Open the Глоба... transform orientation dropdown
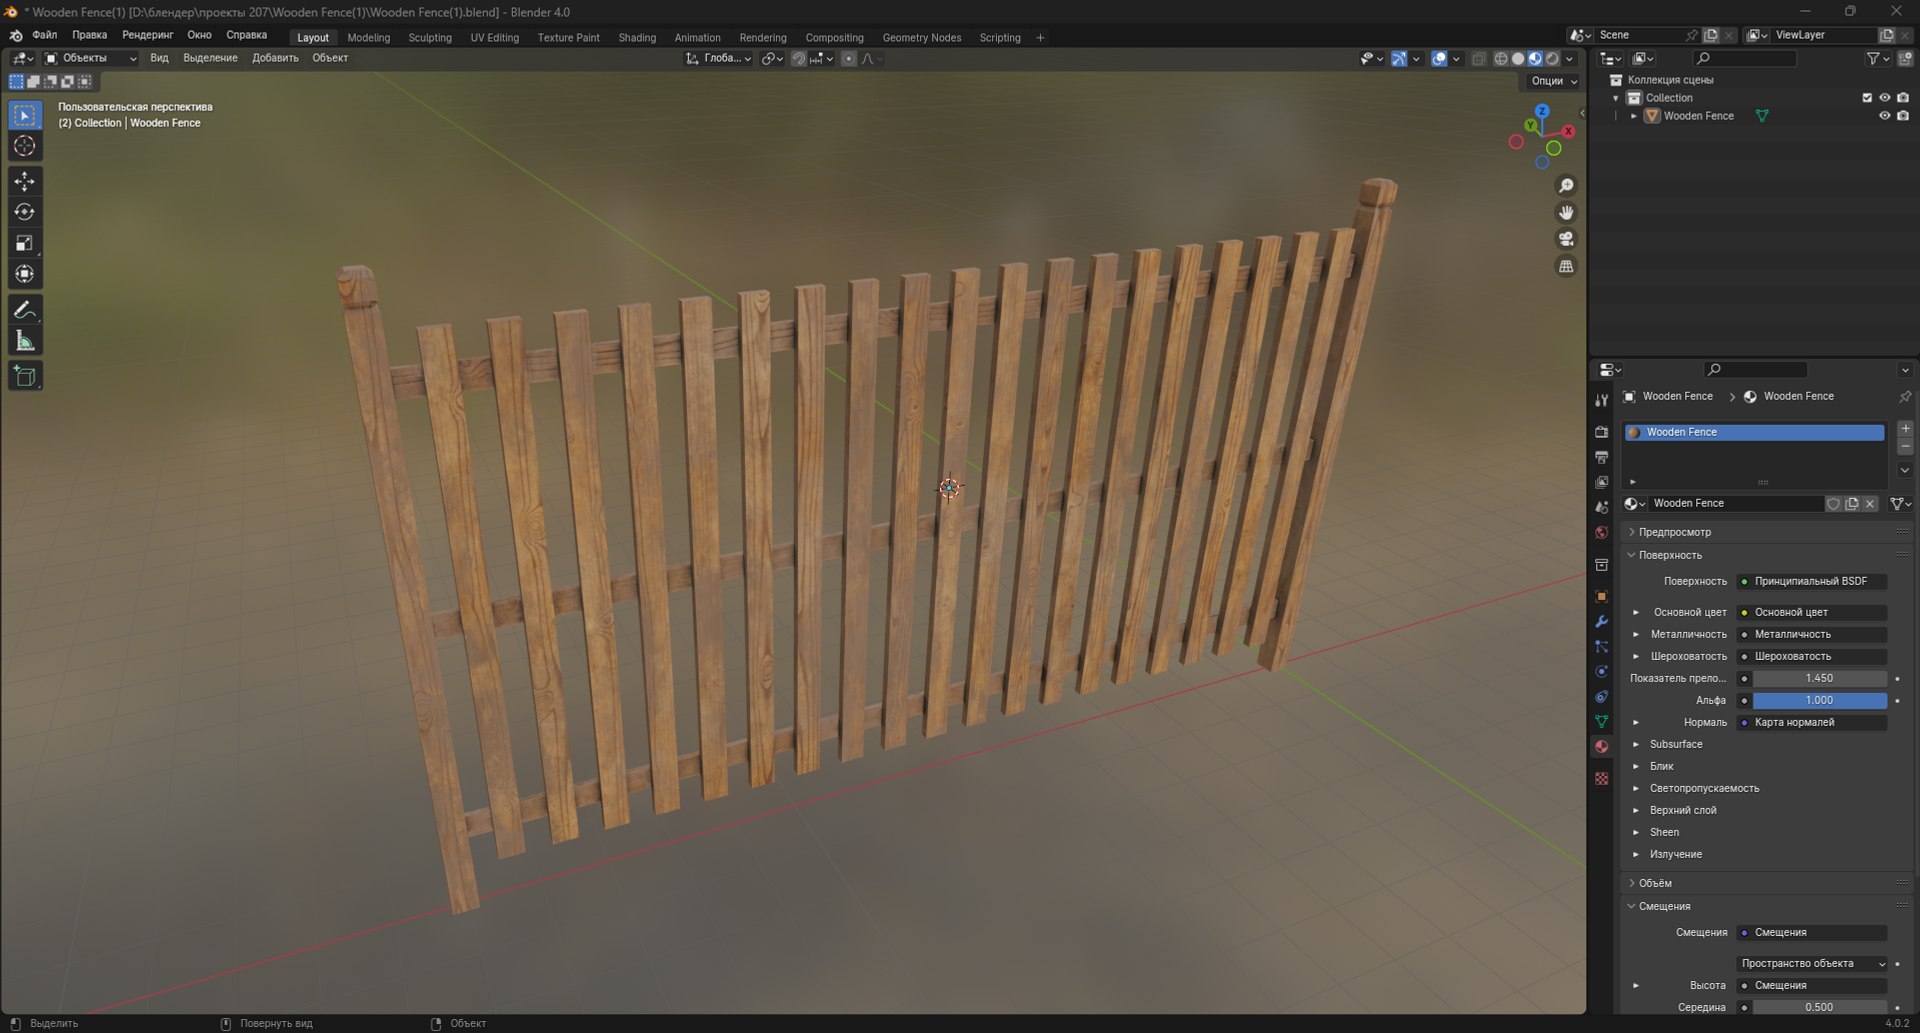 (x=719, y=59)
